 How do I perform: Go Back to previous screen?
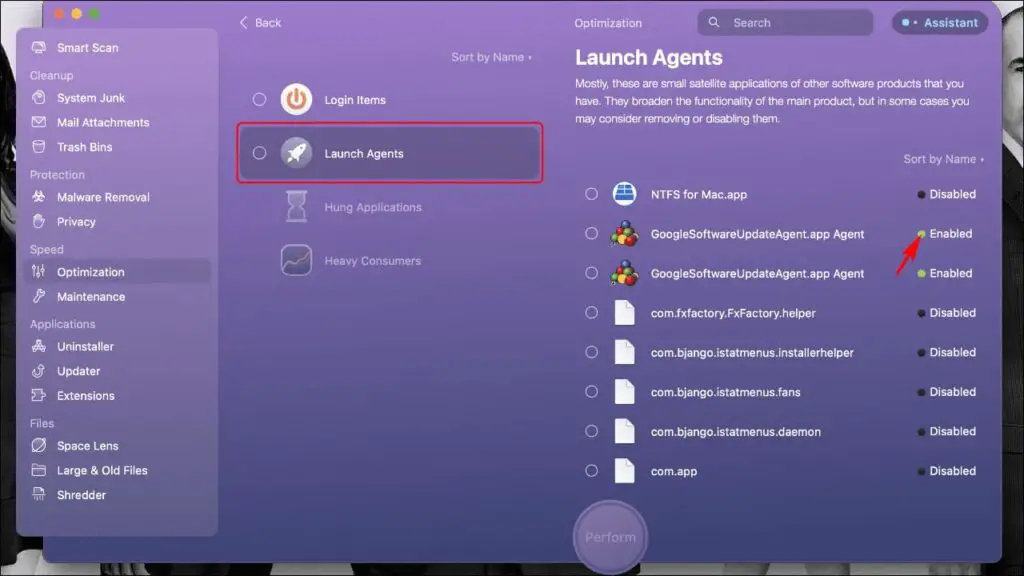(260, 22)
